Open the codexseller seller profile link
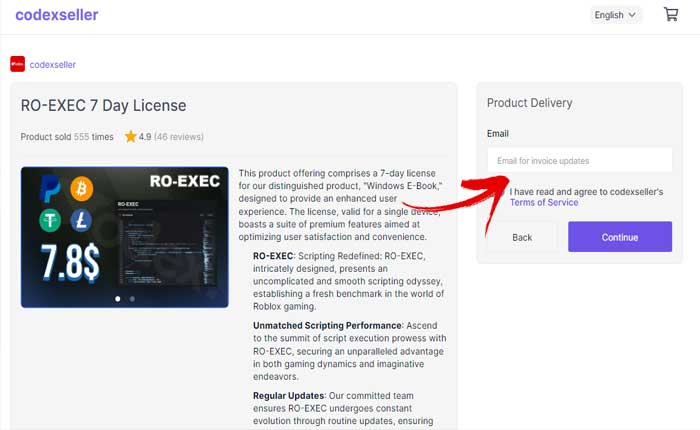The image size is (700, 430). click(52, 64)
